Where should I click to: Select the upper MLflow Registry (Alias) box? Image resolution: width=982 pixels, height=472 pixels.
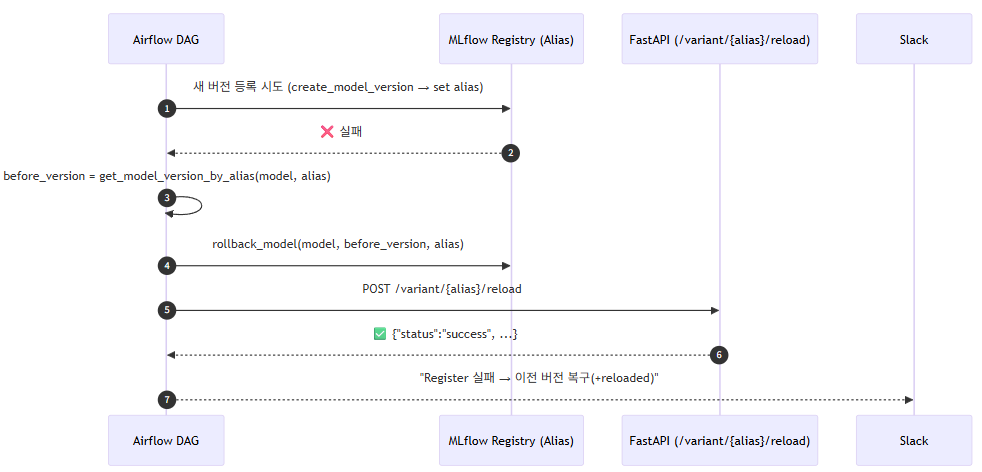511,40
